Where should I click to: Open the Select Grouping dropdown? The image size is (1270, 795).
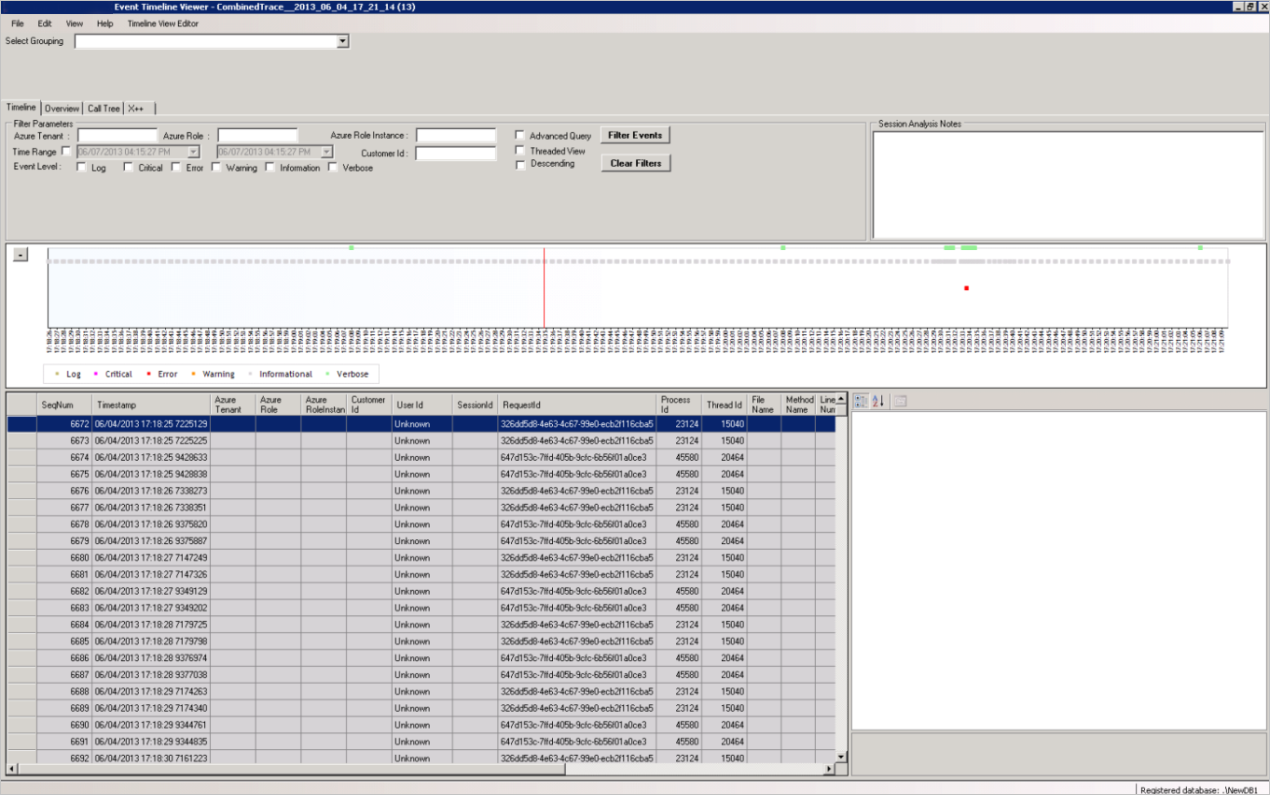click(343, 41)
